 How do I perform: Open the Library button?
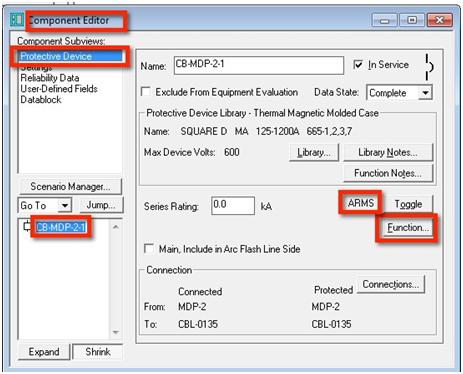(314, 152)
